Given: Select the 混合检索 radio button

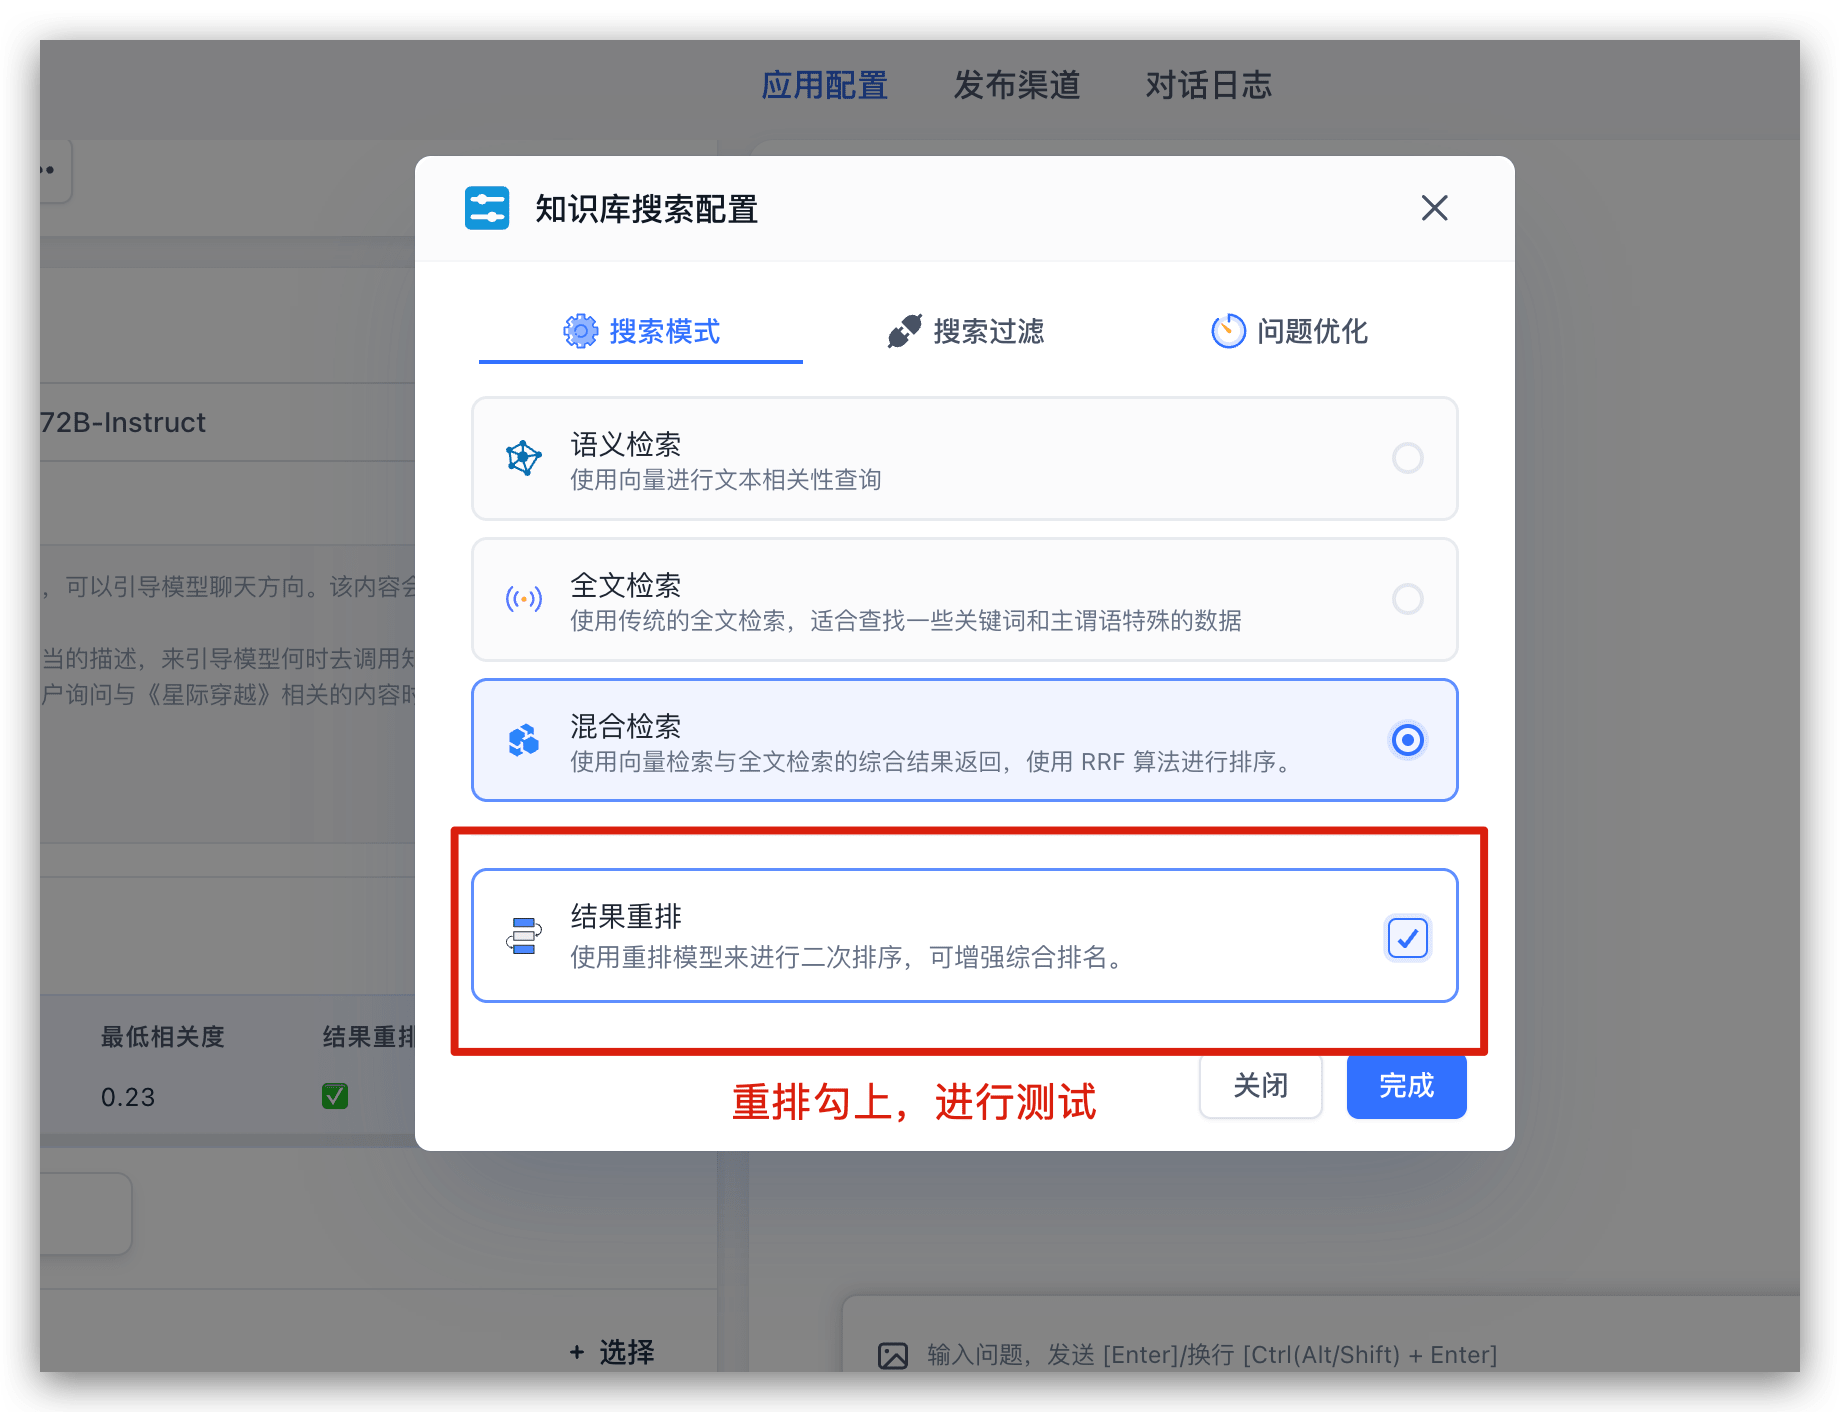Looking at the screenshot, I should 1407,740.
